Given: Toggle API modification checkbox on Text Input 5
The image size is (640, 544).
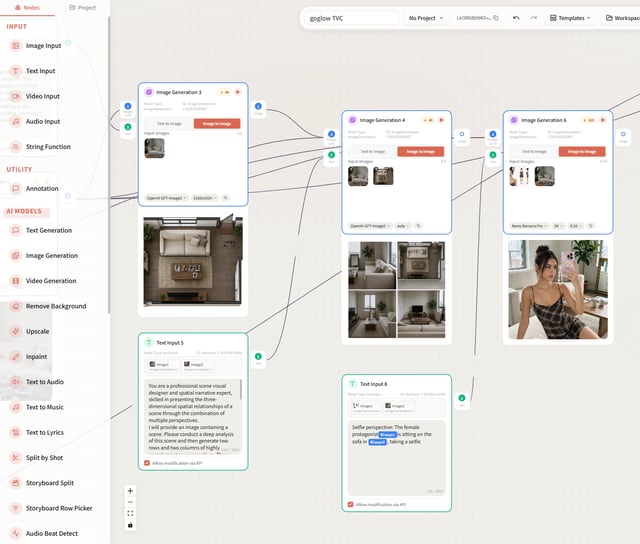Looking at the screenshot, I should click(147, 463).
